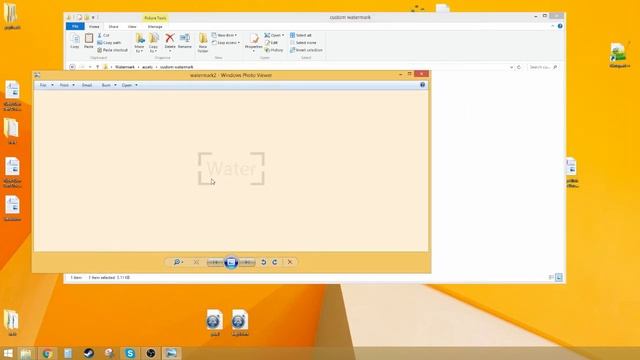Open the Copy to dropdown
640x360 pixels.
pos(153,43)
